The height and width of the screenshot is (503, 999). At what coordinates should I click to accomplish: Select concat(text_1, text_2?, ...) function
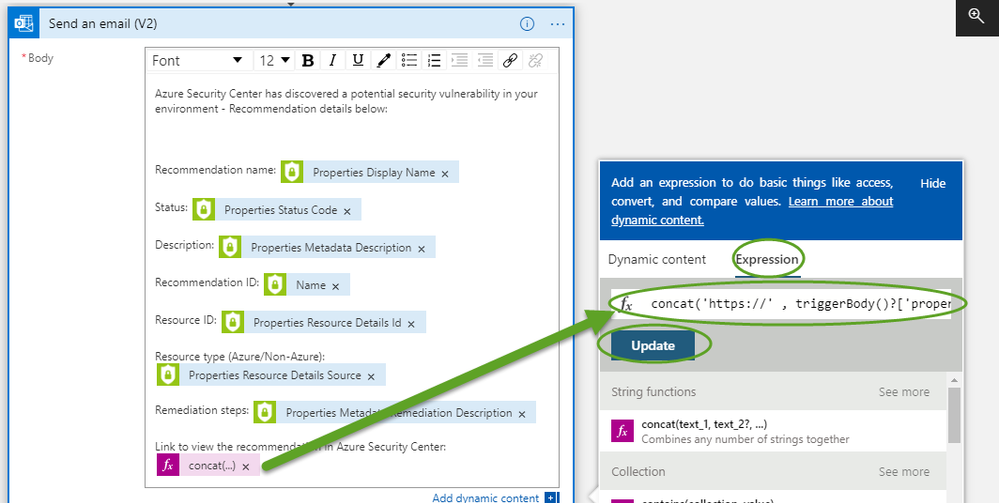point(773,432)
